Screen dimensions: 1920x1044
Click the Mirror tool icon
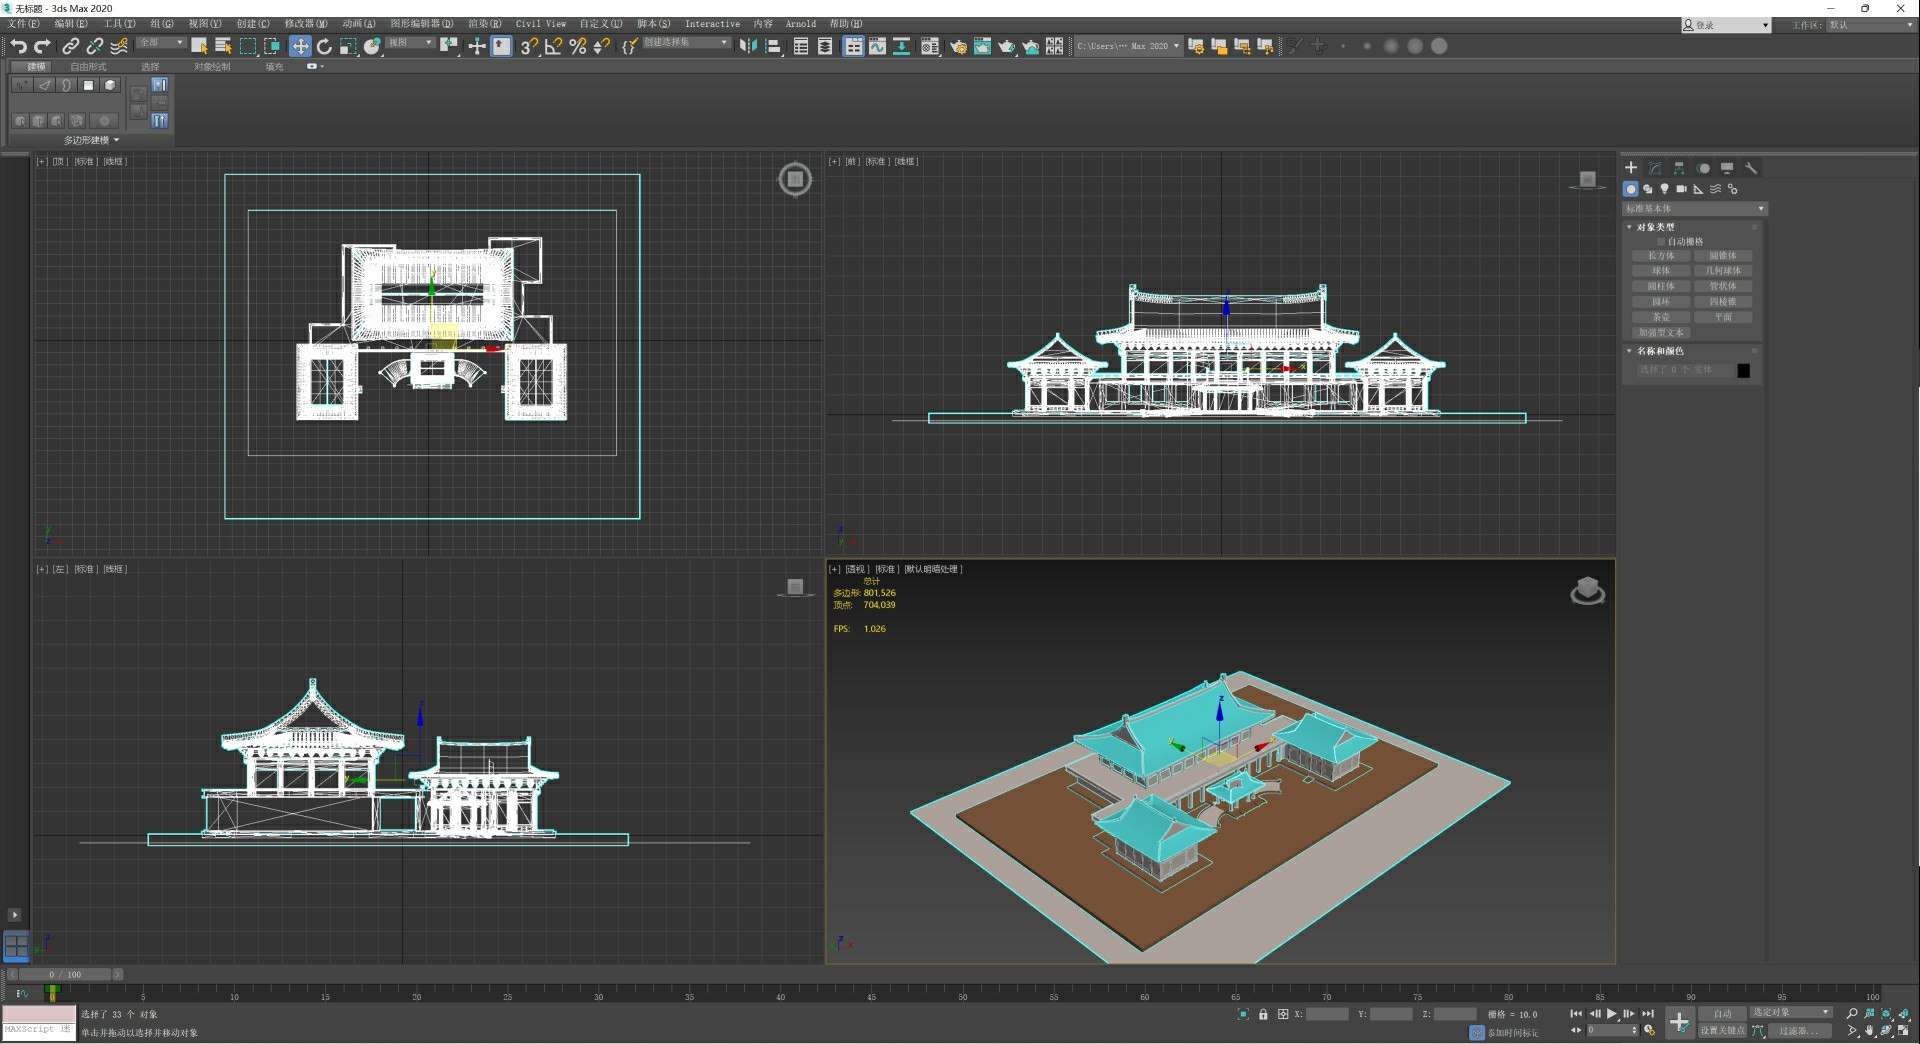(748, 46)
